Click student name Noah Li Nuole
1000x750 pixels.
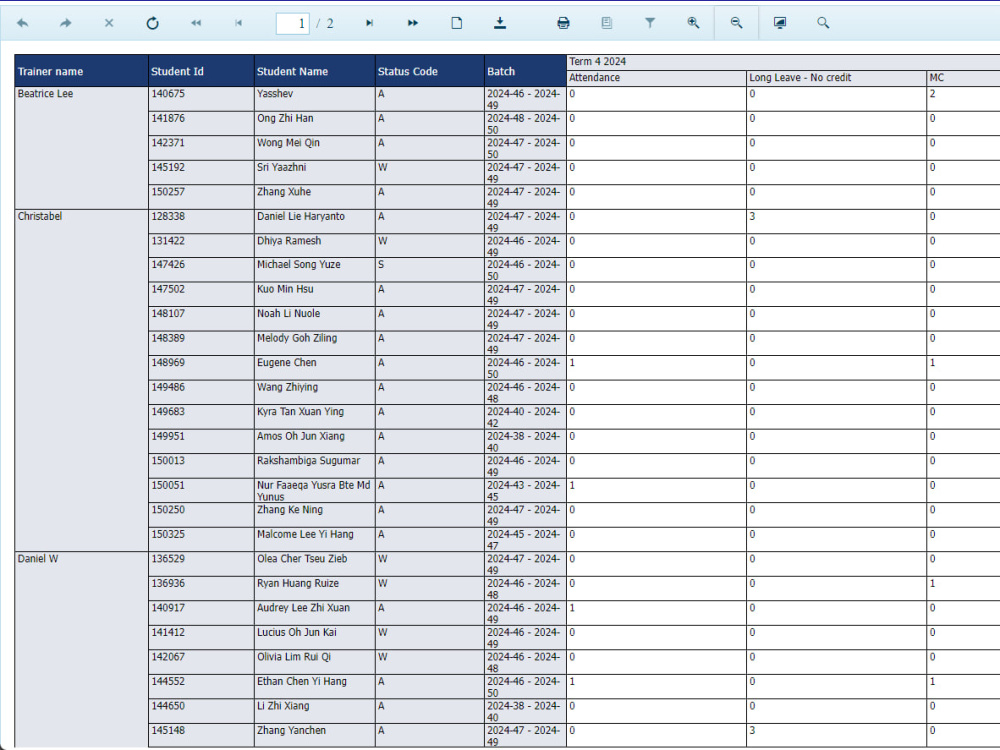[x=288, y=314]
